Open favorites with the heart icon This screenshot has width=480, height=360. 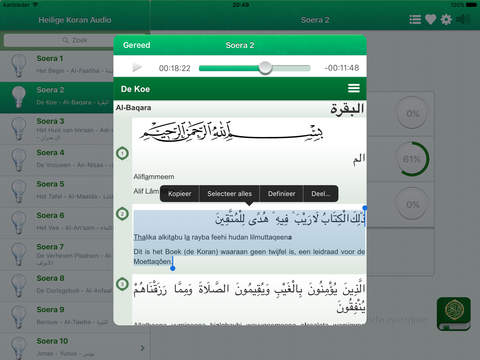point(431,19)
